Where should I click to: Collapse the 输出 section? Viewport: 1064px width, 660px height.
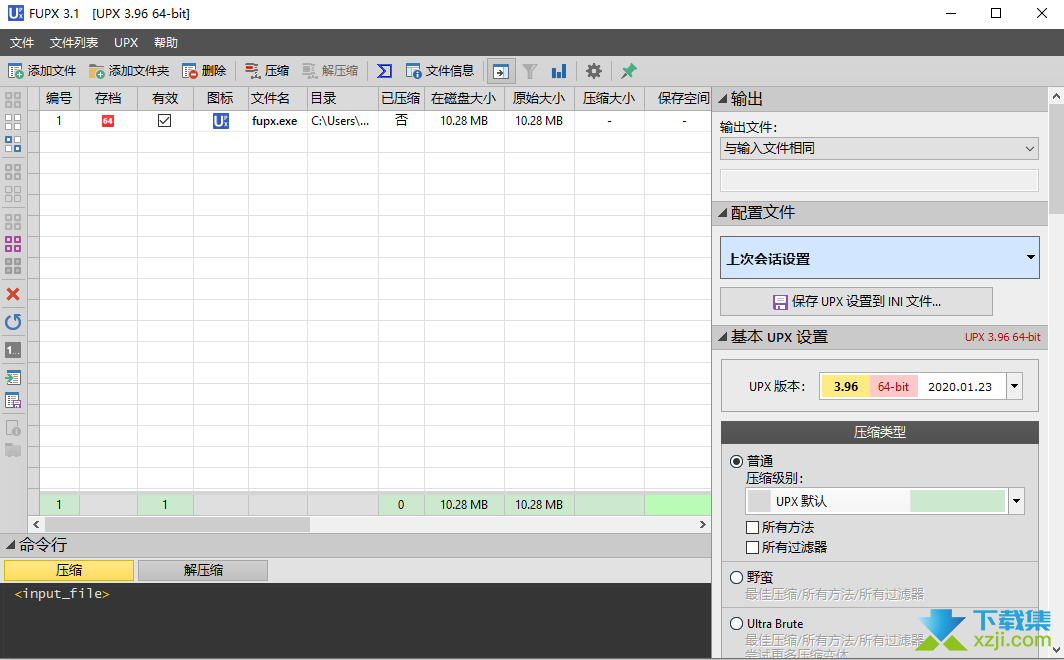coord(723,99)
